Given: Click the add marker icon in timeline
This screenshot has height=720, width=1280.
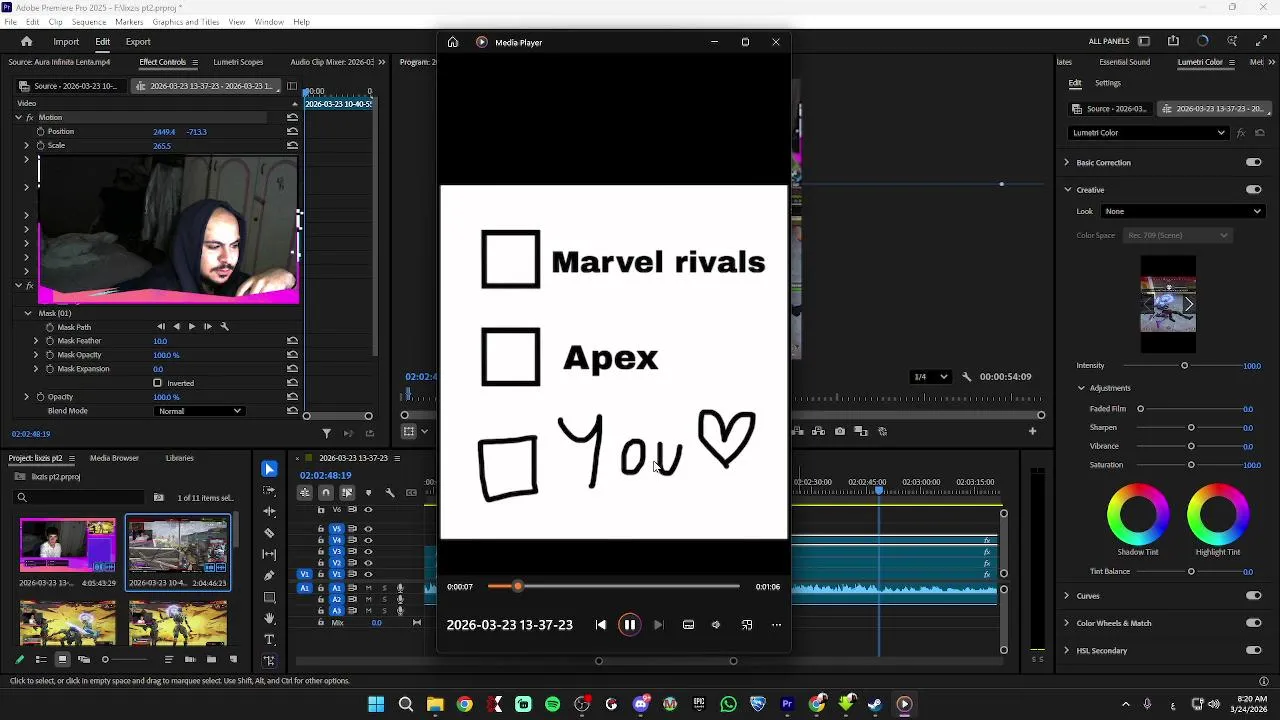Looking at the screenshot, I should point(368,492).
